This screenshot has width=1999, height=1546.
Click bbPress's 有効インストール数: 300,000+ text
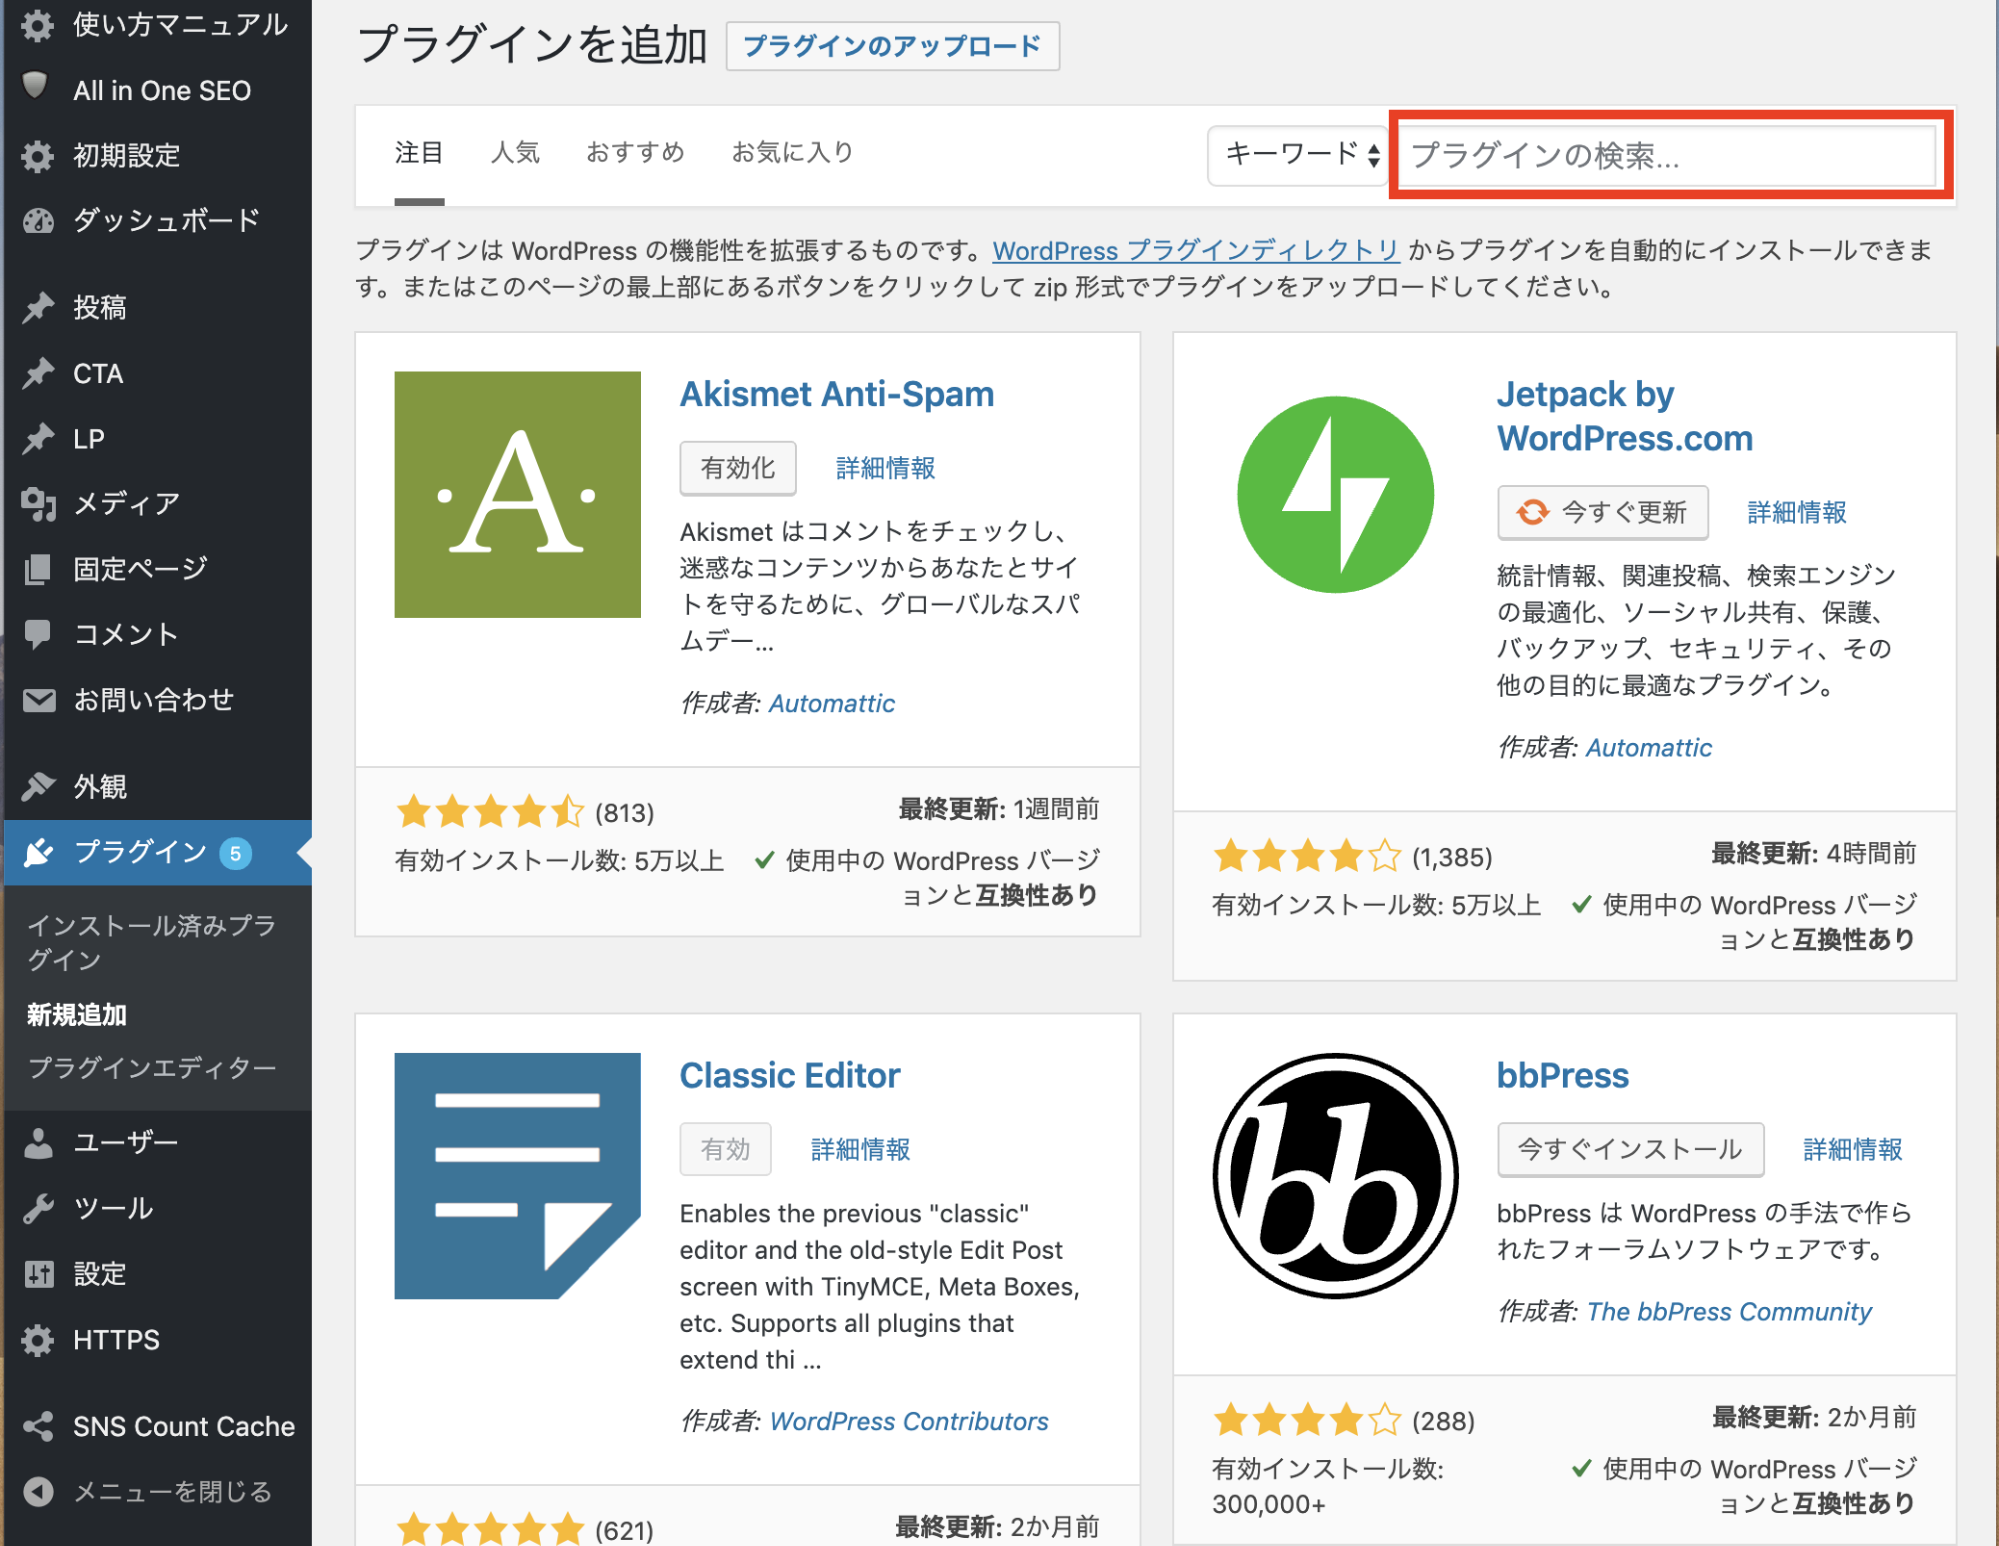1327,1486
